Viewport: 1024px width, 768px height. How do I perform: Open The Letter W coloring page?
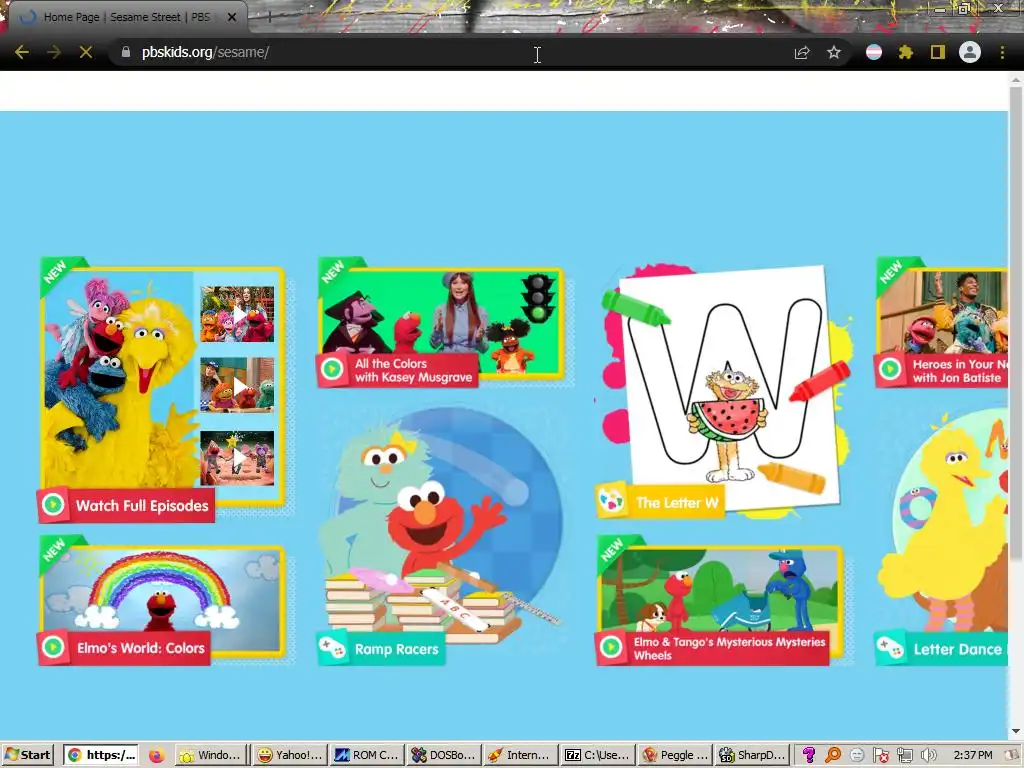coord(722,390)
